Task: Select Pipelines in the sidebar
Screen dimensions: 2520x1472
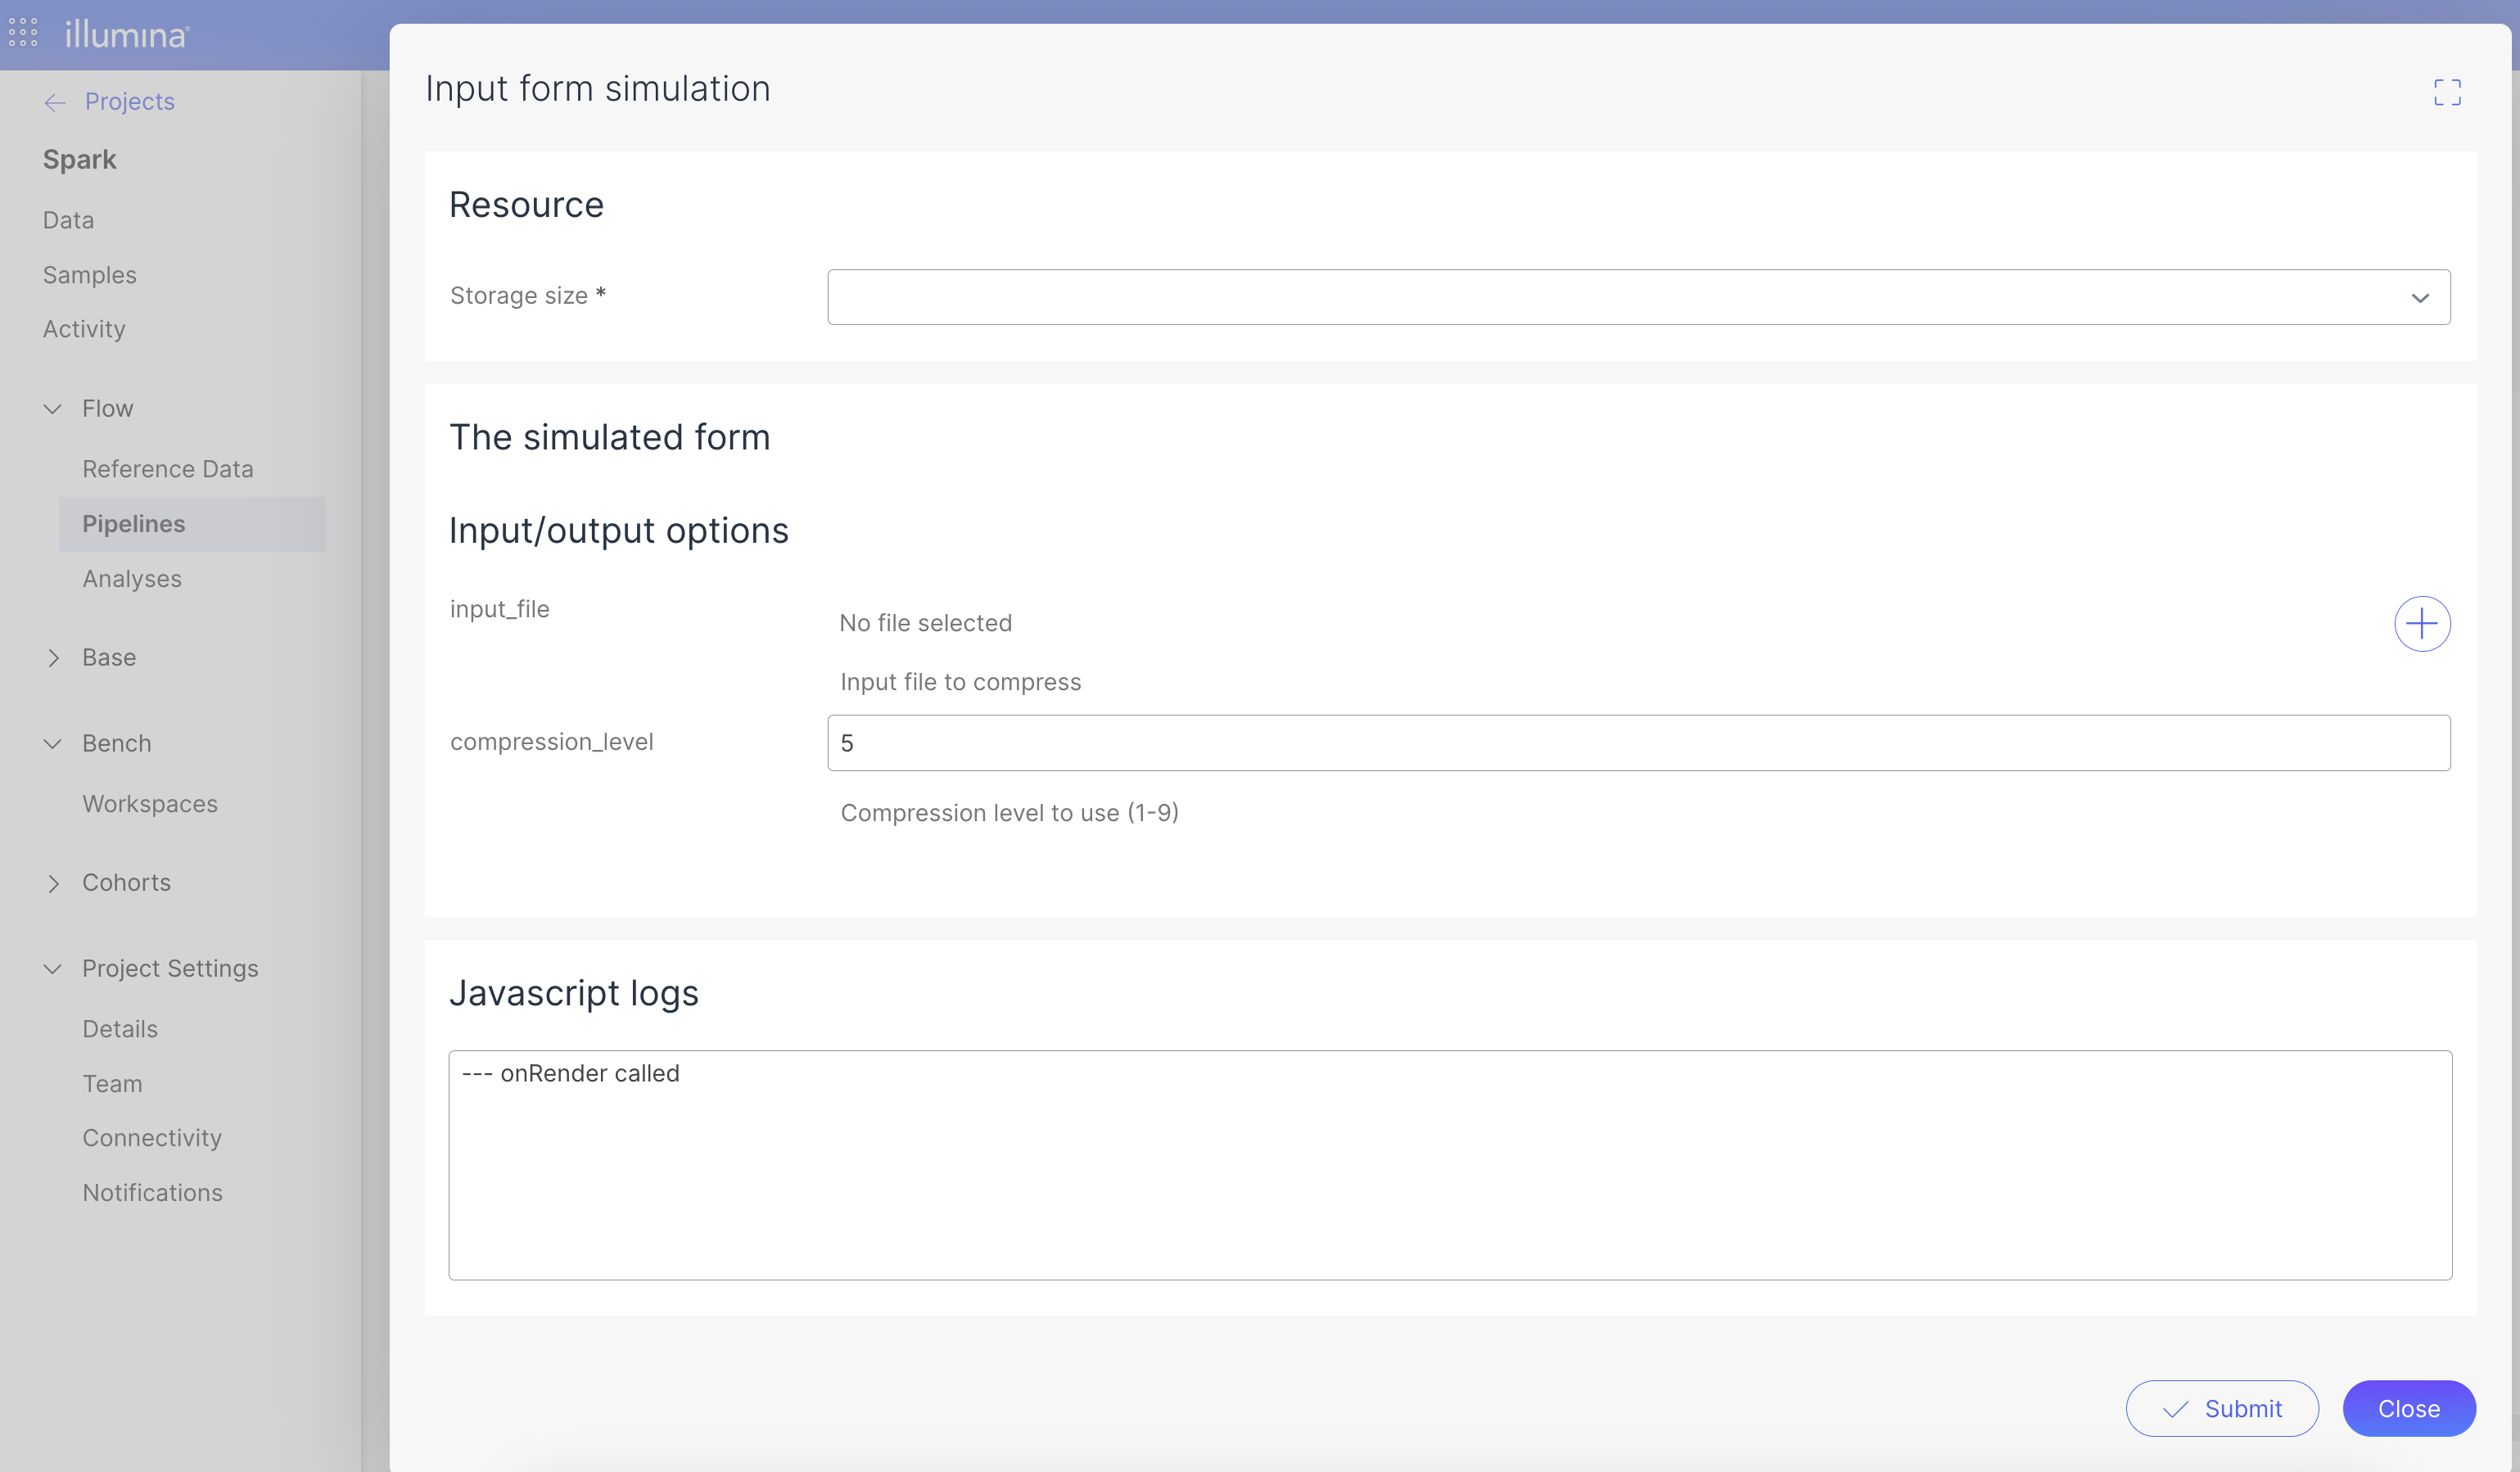Action: (x=134, y=524)
